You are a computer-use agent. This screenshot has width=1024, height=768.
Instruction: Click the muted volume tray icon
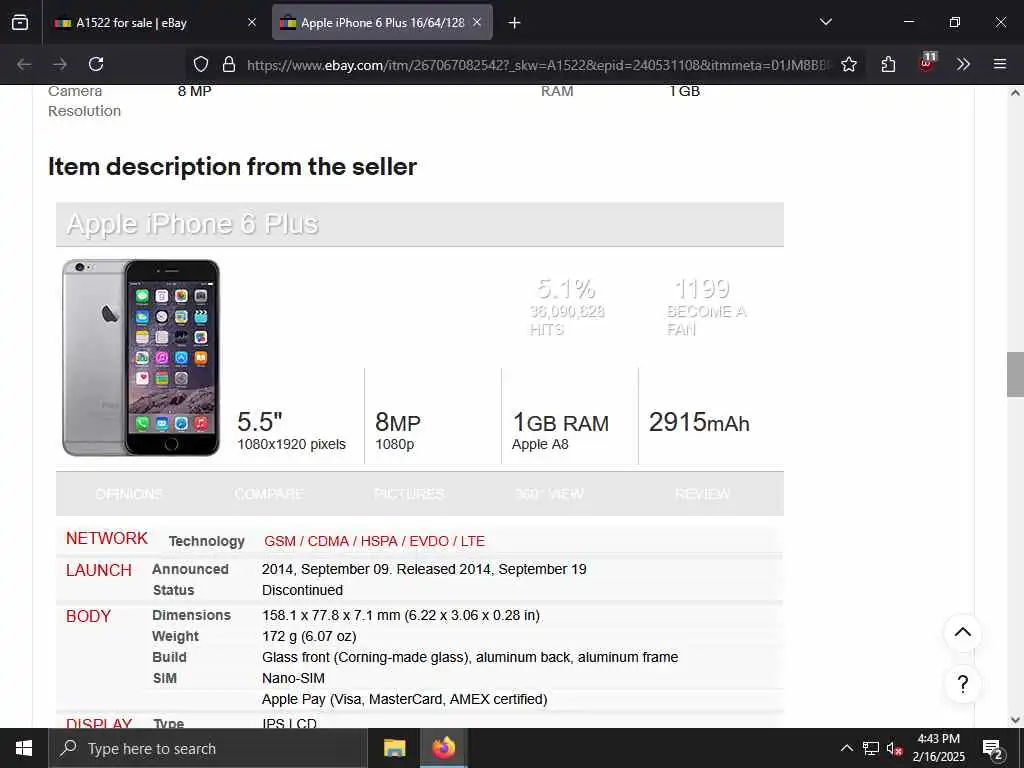[895, 748]
